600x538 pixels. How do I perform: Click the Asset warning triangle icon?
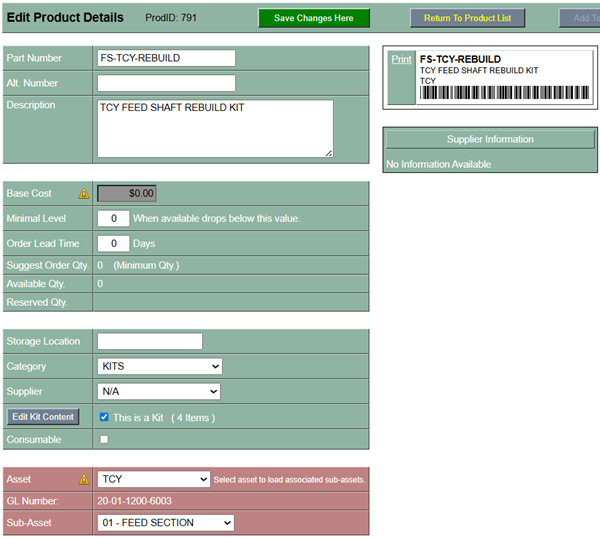click(x=84, y=479)
